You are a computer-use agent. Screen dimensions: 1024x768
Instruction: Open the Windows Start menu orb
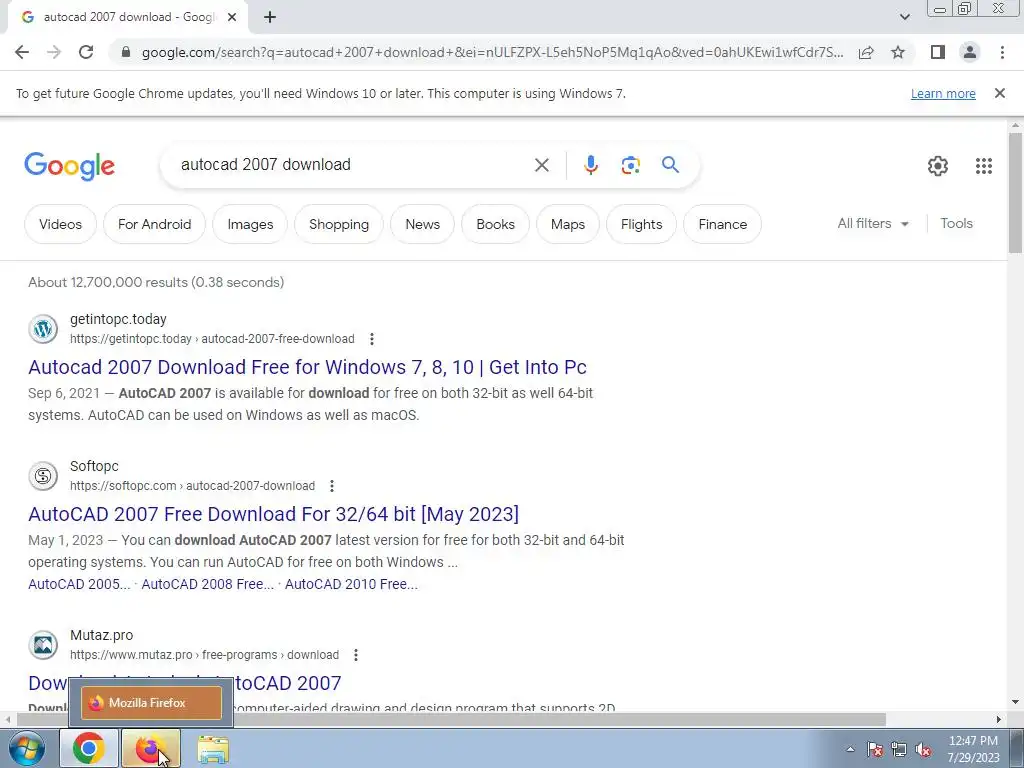click(27, 749)
